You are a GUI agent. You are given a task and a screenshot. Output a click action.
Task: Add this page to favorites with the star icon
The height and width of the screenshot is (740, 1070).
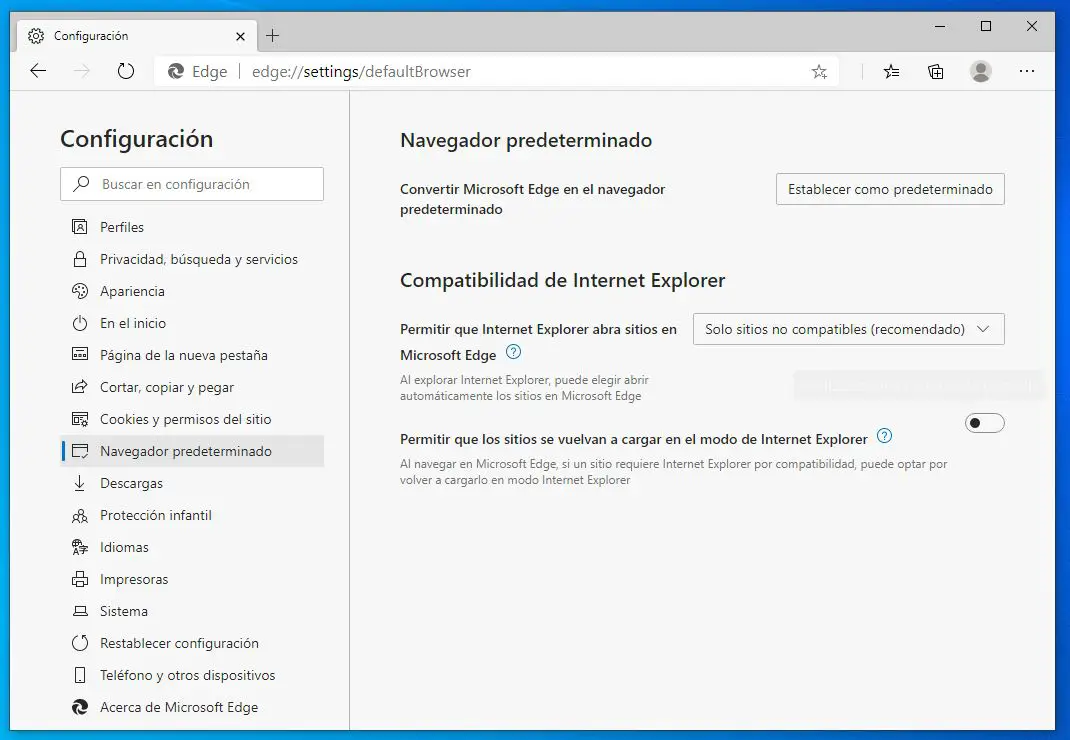coord(819,72)
